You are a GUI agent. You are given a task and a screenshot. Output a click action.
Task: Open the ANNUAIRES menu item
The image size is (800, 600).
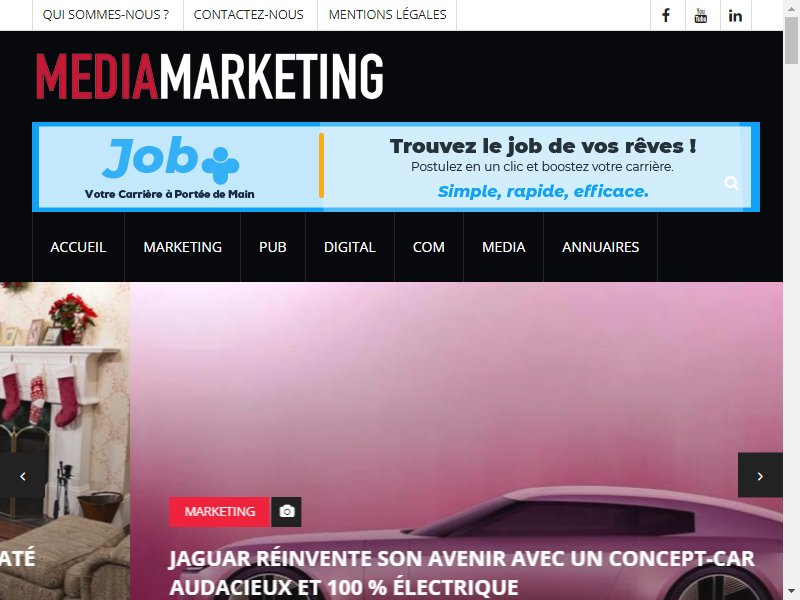click(x=600, y=247)
